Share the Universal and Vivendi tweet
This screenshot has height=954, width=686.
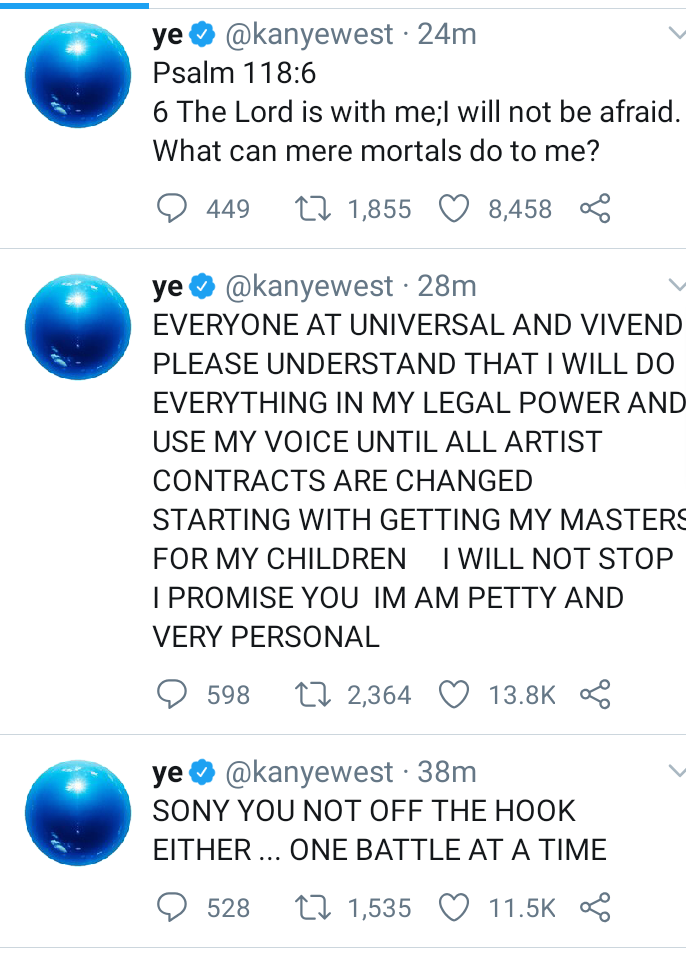point(594,694)
